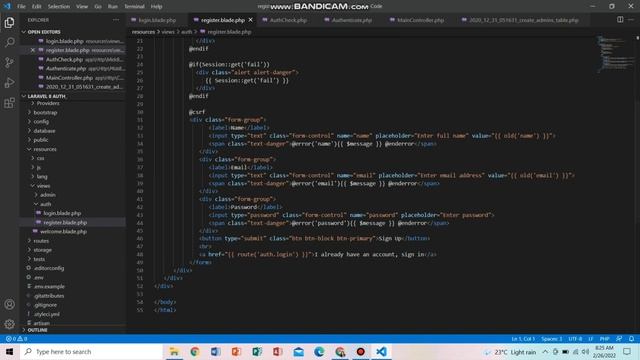Open Microsoft Word from taskbar
Screen dimensions: 640x360
[x=216, y=351]
